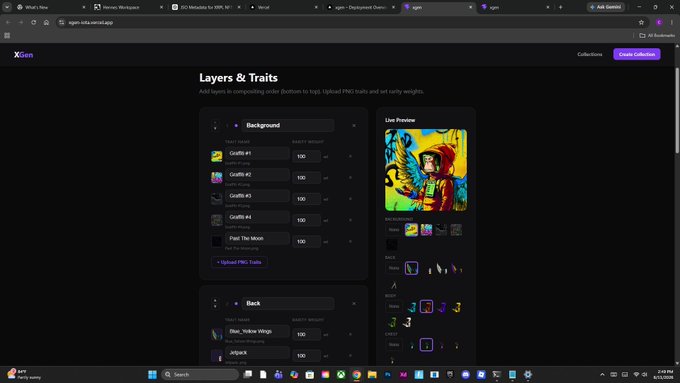Delete the Graffiti #4 trait row

[350, 220]
